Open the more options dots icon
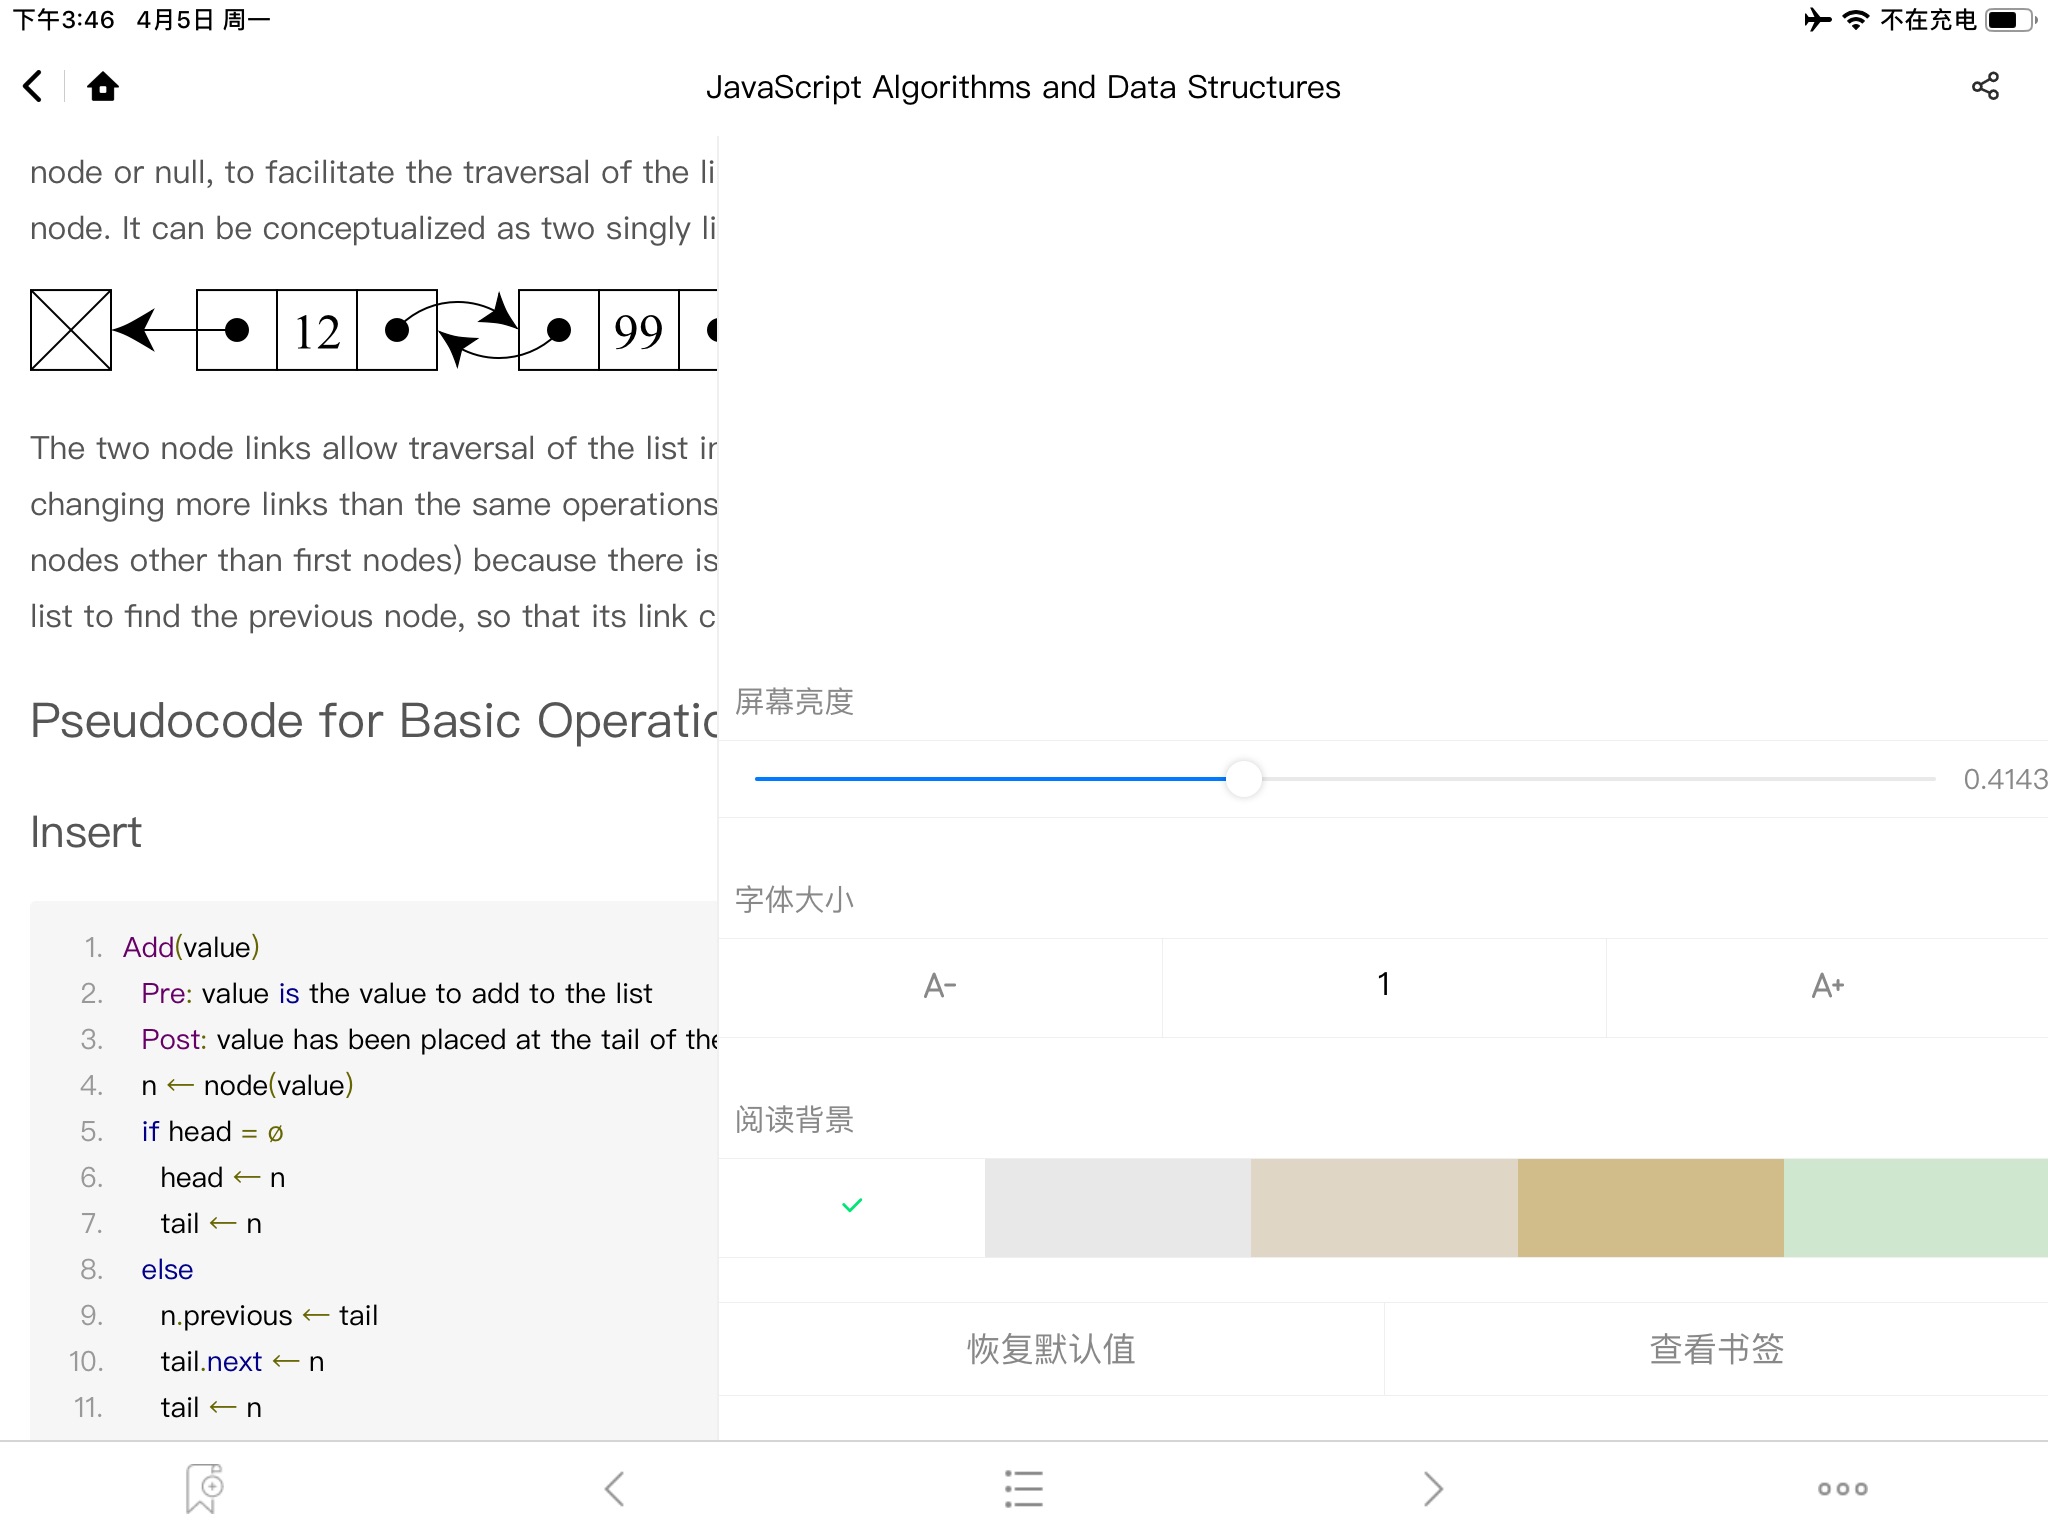Image resolution: width=2048 pixels, height=1536 pixels. click(x=1842, y=1488)
